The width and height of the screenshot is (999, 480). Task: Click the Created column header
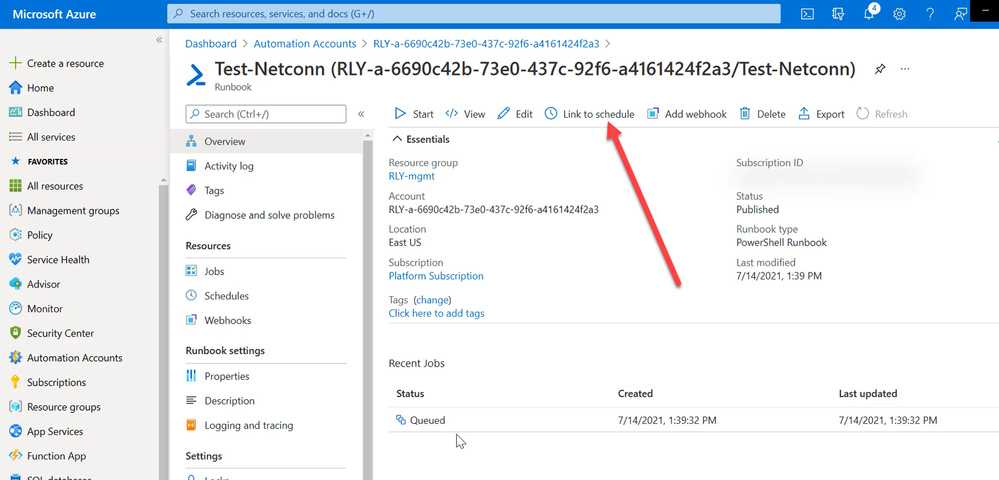(x=635, y=393)
